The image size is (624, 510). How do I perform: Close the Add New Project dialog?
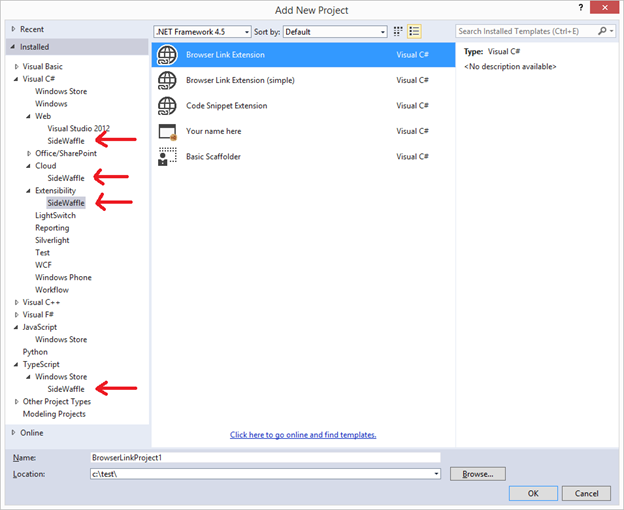604,8
